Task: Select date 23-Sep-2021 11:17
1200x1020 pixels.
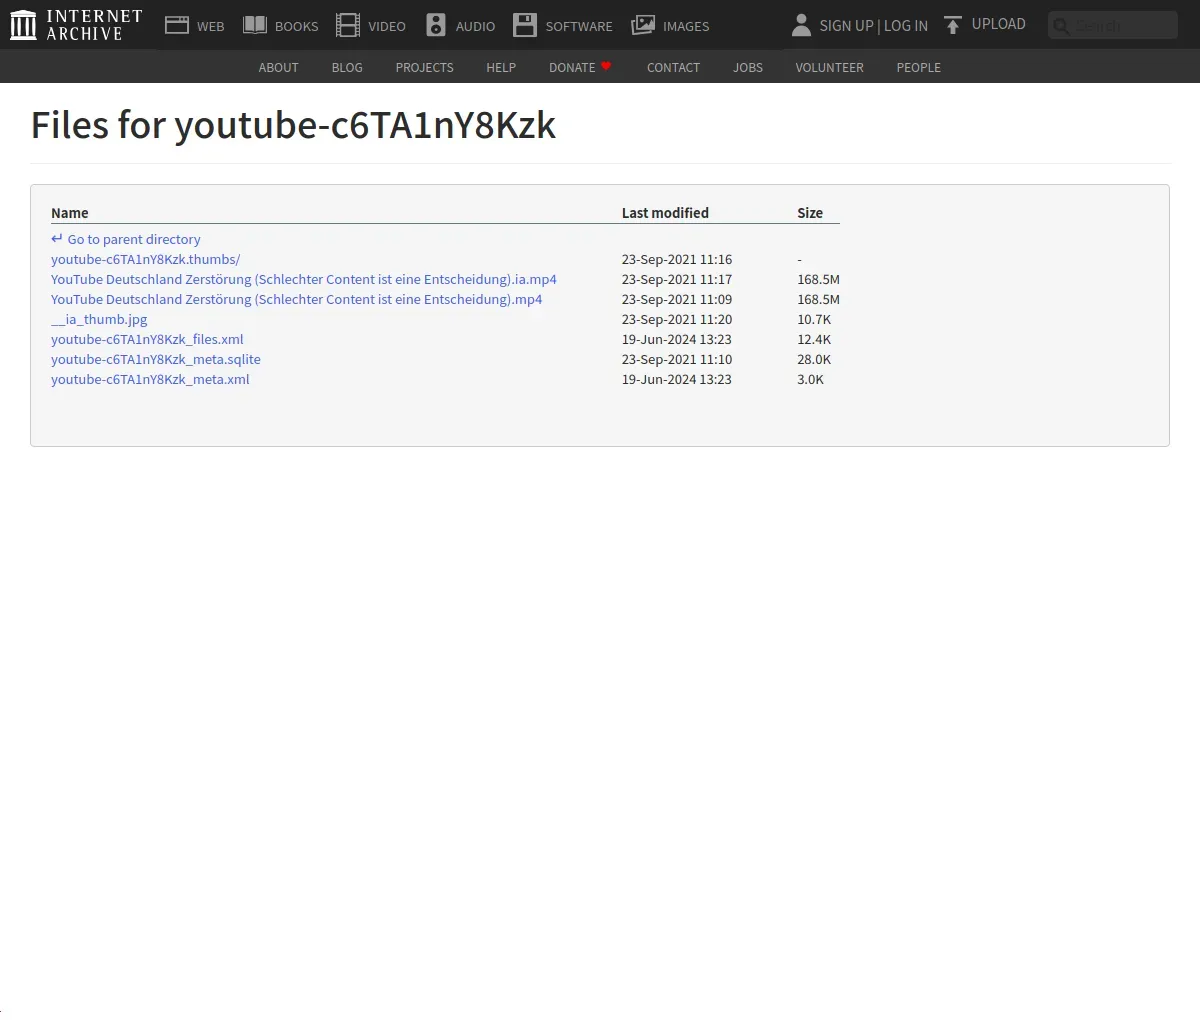Action: click(677, 279)
